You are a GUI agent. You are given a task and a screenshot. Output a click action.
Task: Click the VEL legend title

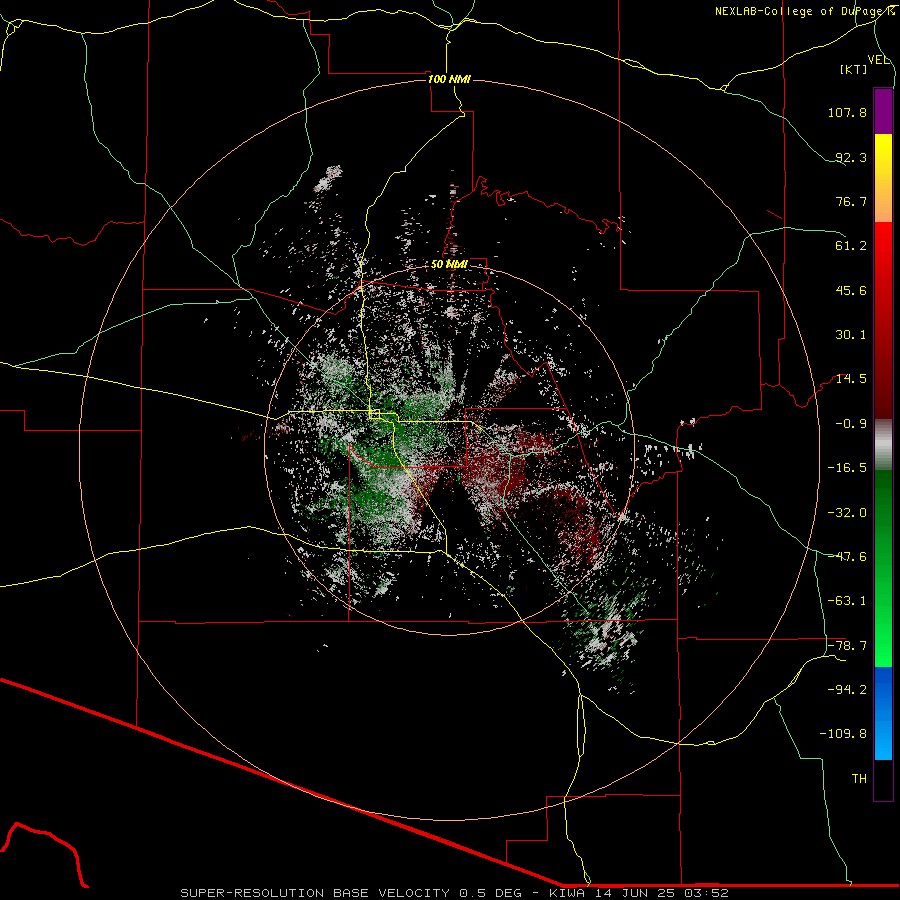[x=878, y=60]
